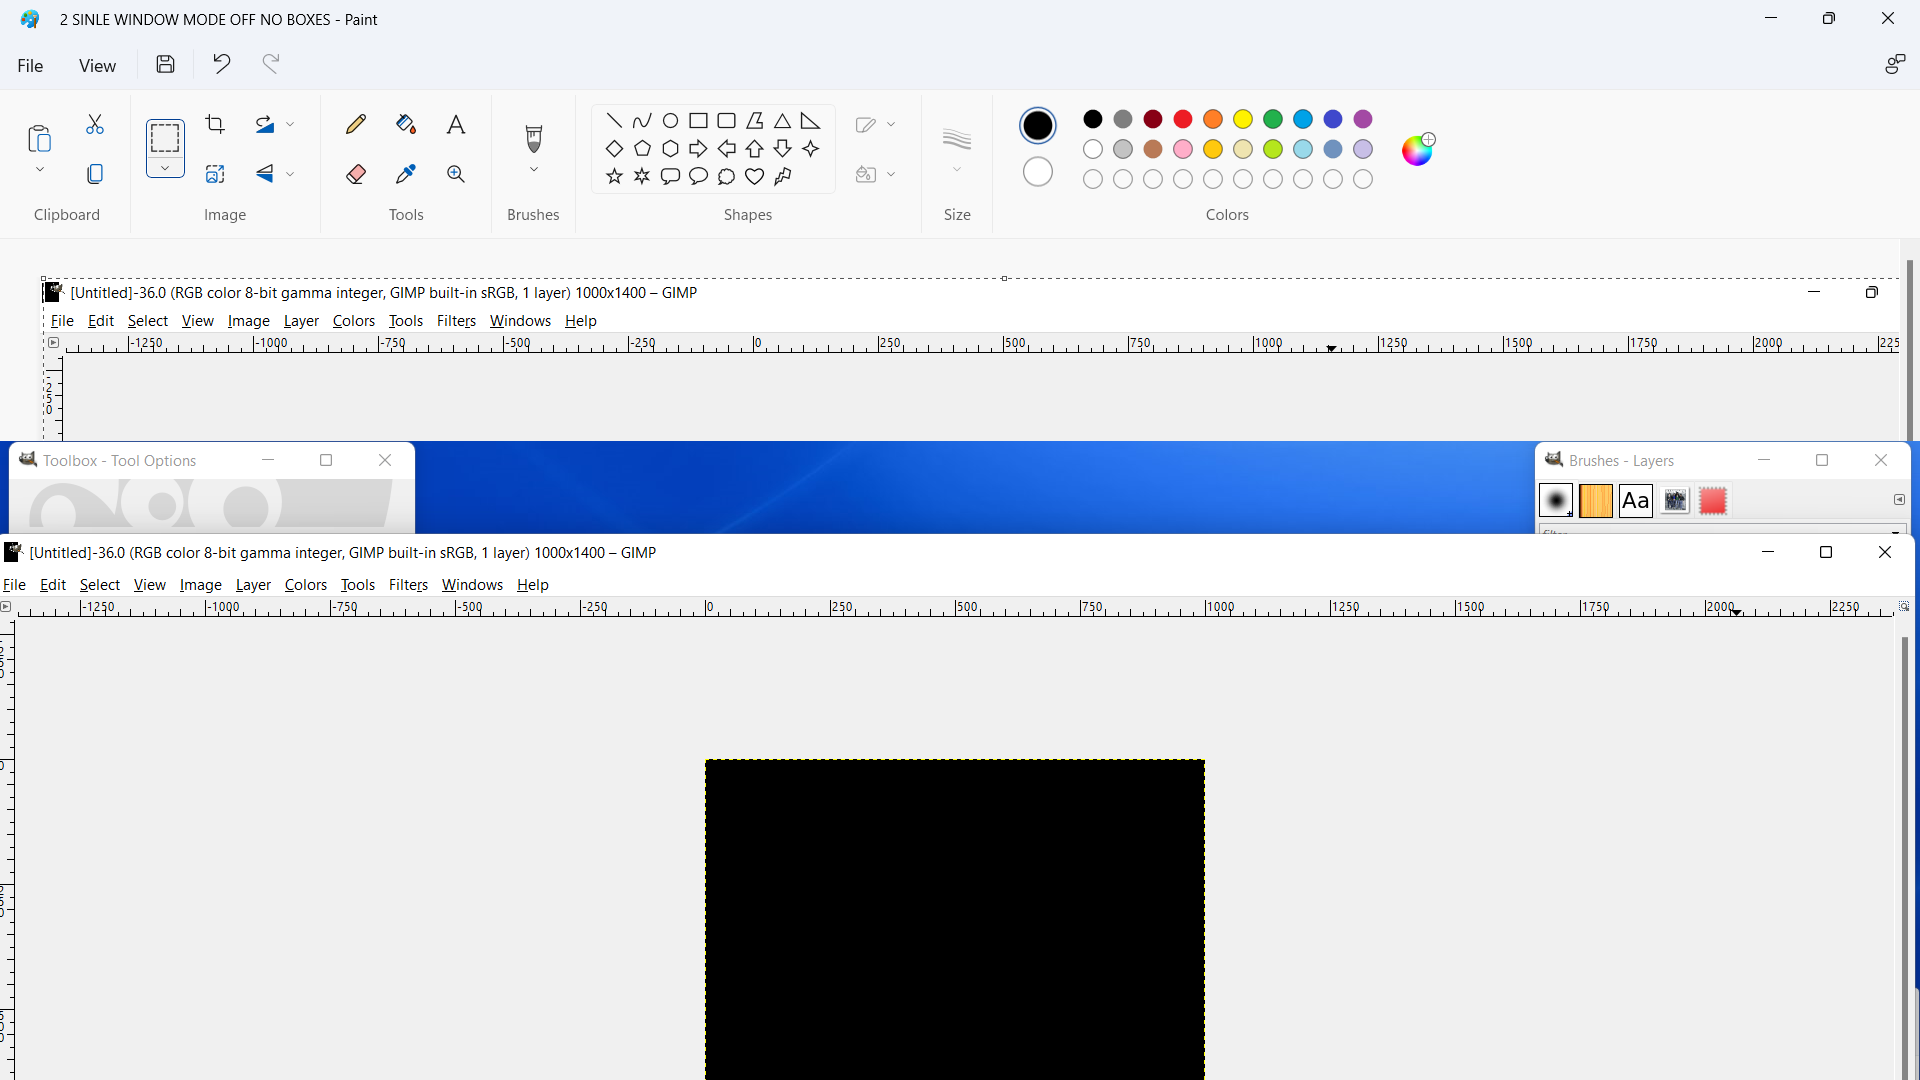The width and height of the screenshot is (1920, 1080).
Task: Pick the green color swatch
Action: 1273,119
